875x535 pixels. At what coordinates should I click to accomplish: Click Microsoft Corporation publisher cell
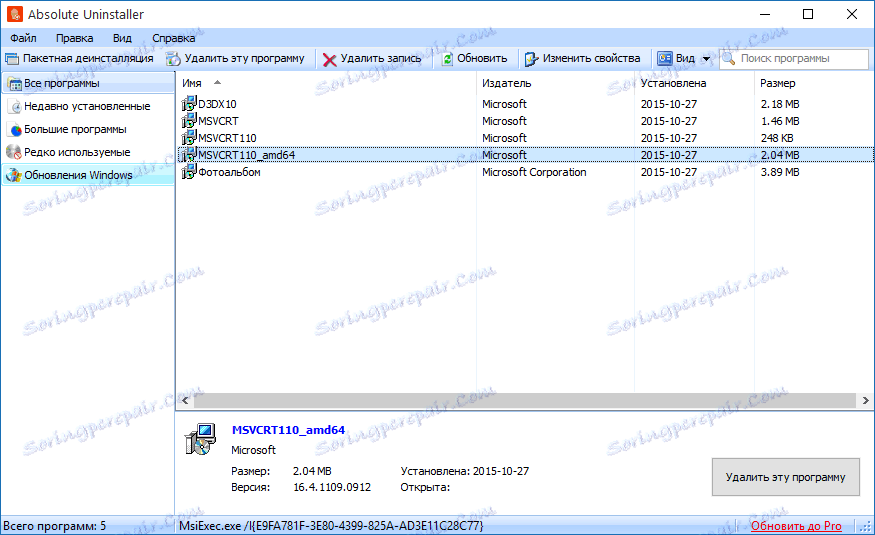tap(534, 172)
